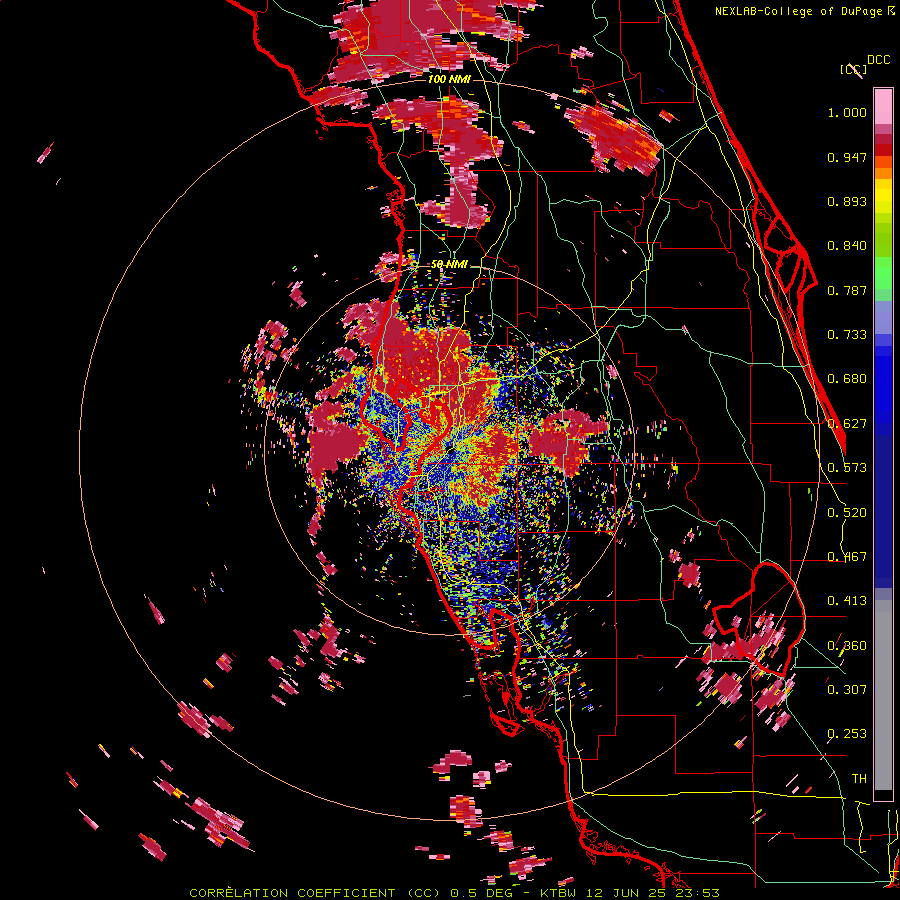Click the [CC] label above the legend
The width and height of the screenshot is (900, 900).
[x=853, y=69]
